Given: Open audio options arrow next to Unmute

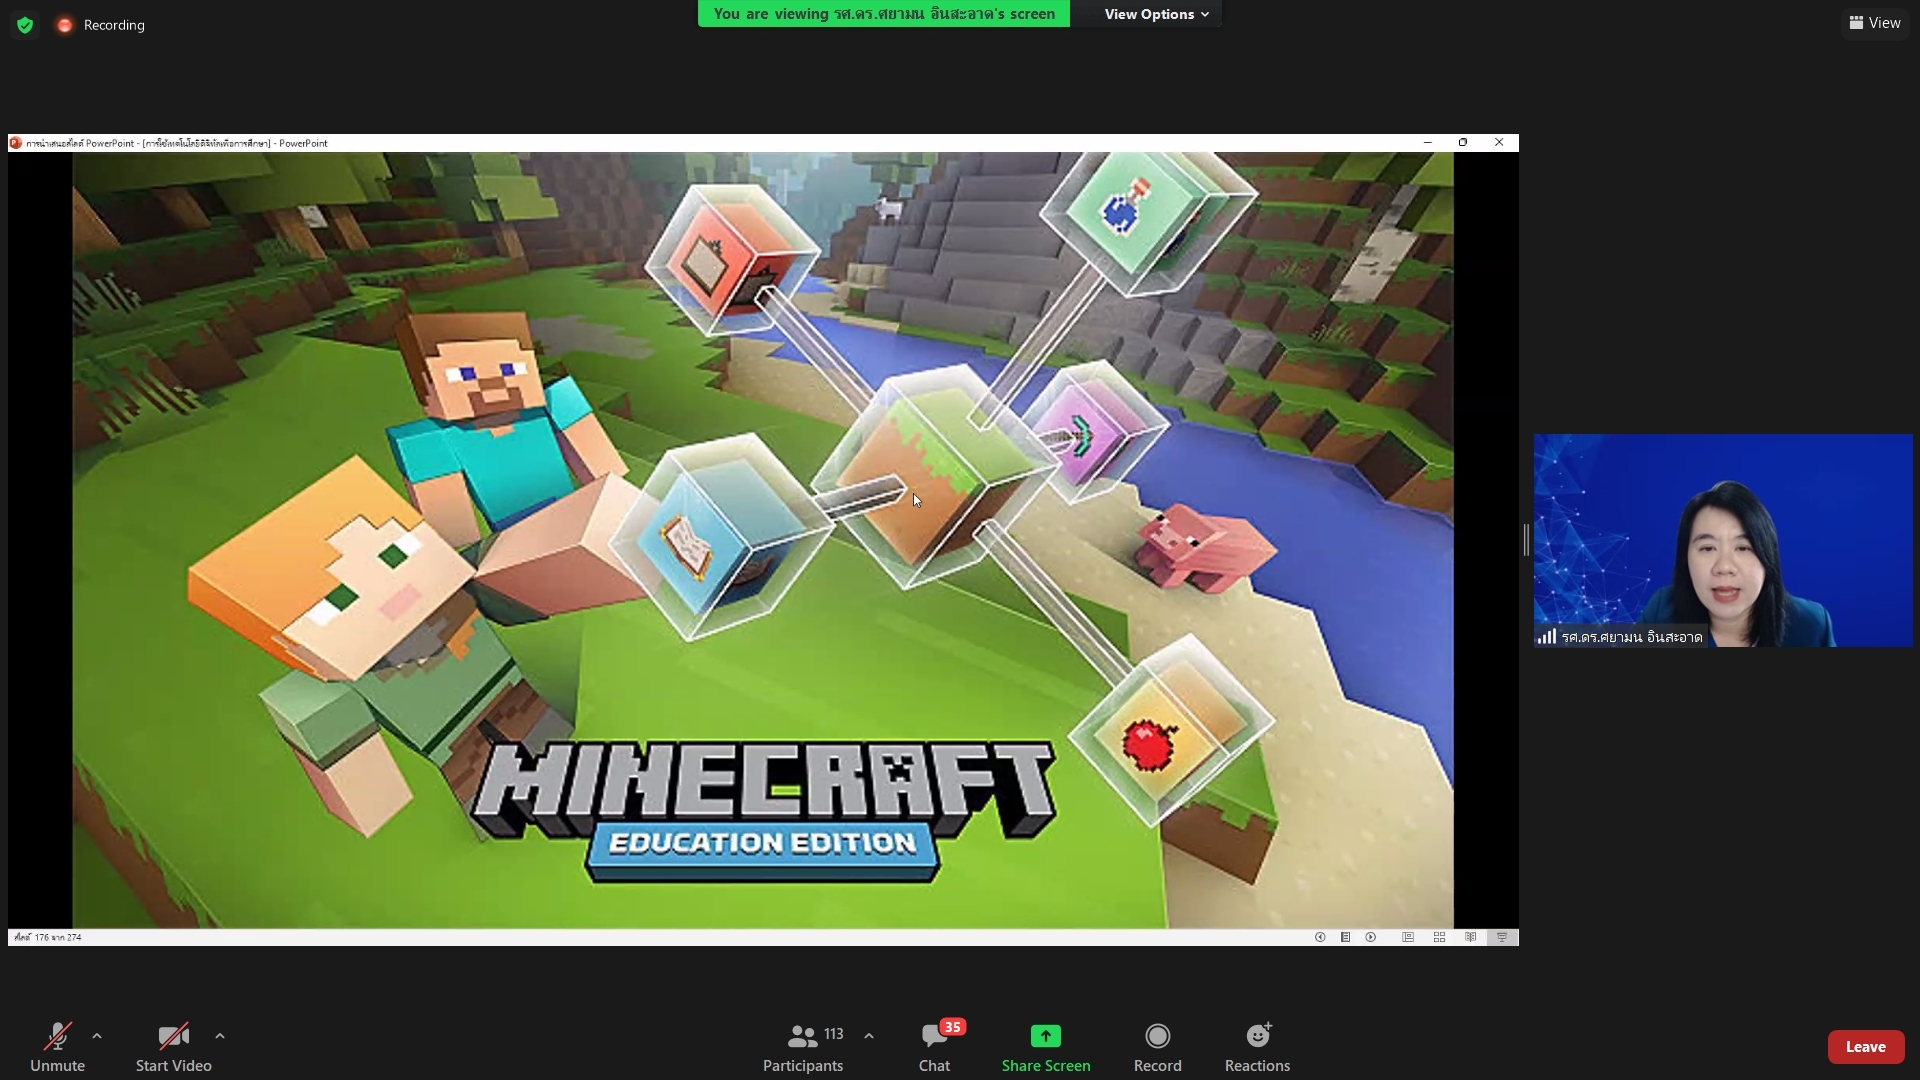Looking at the screenshot, I should click(x=97, y=1036).
